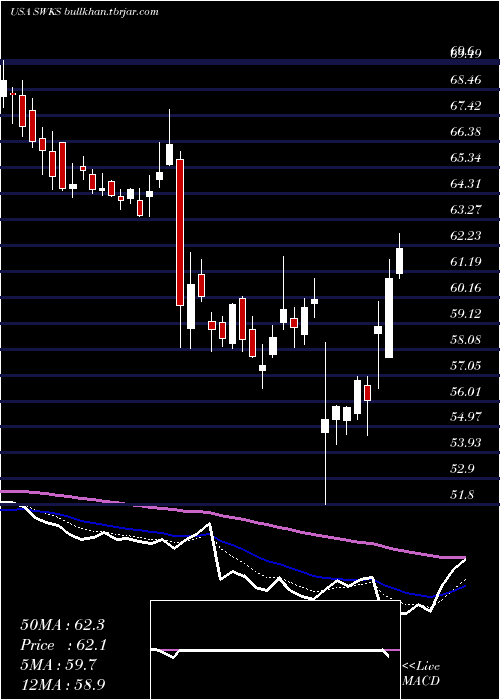Click the 61.19 price axis label

click(x=466, y=261)
